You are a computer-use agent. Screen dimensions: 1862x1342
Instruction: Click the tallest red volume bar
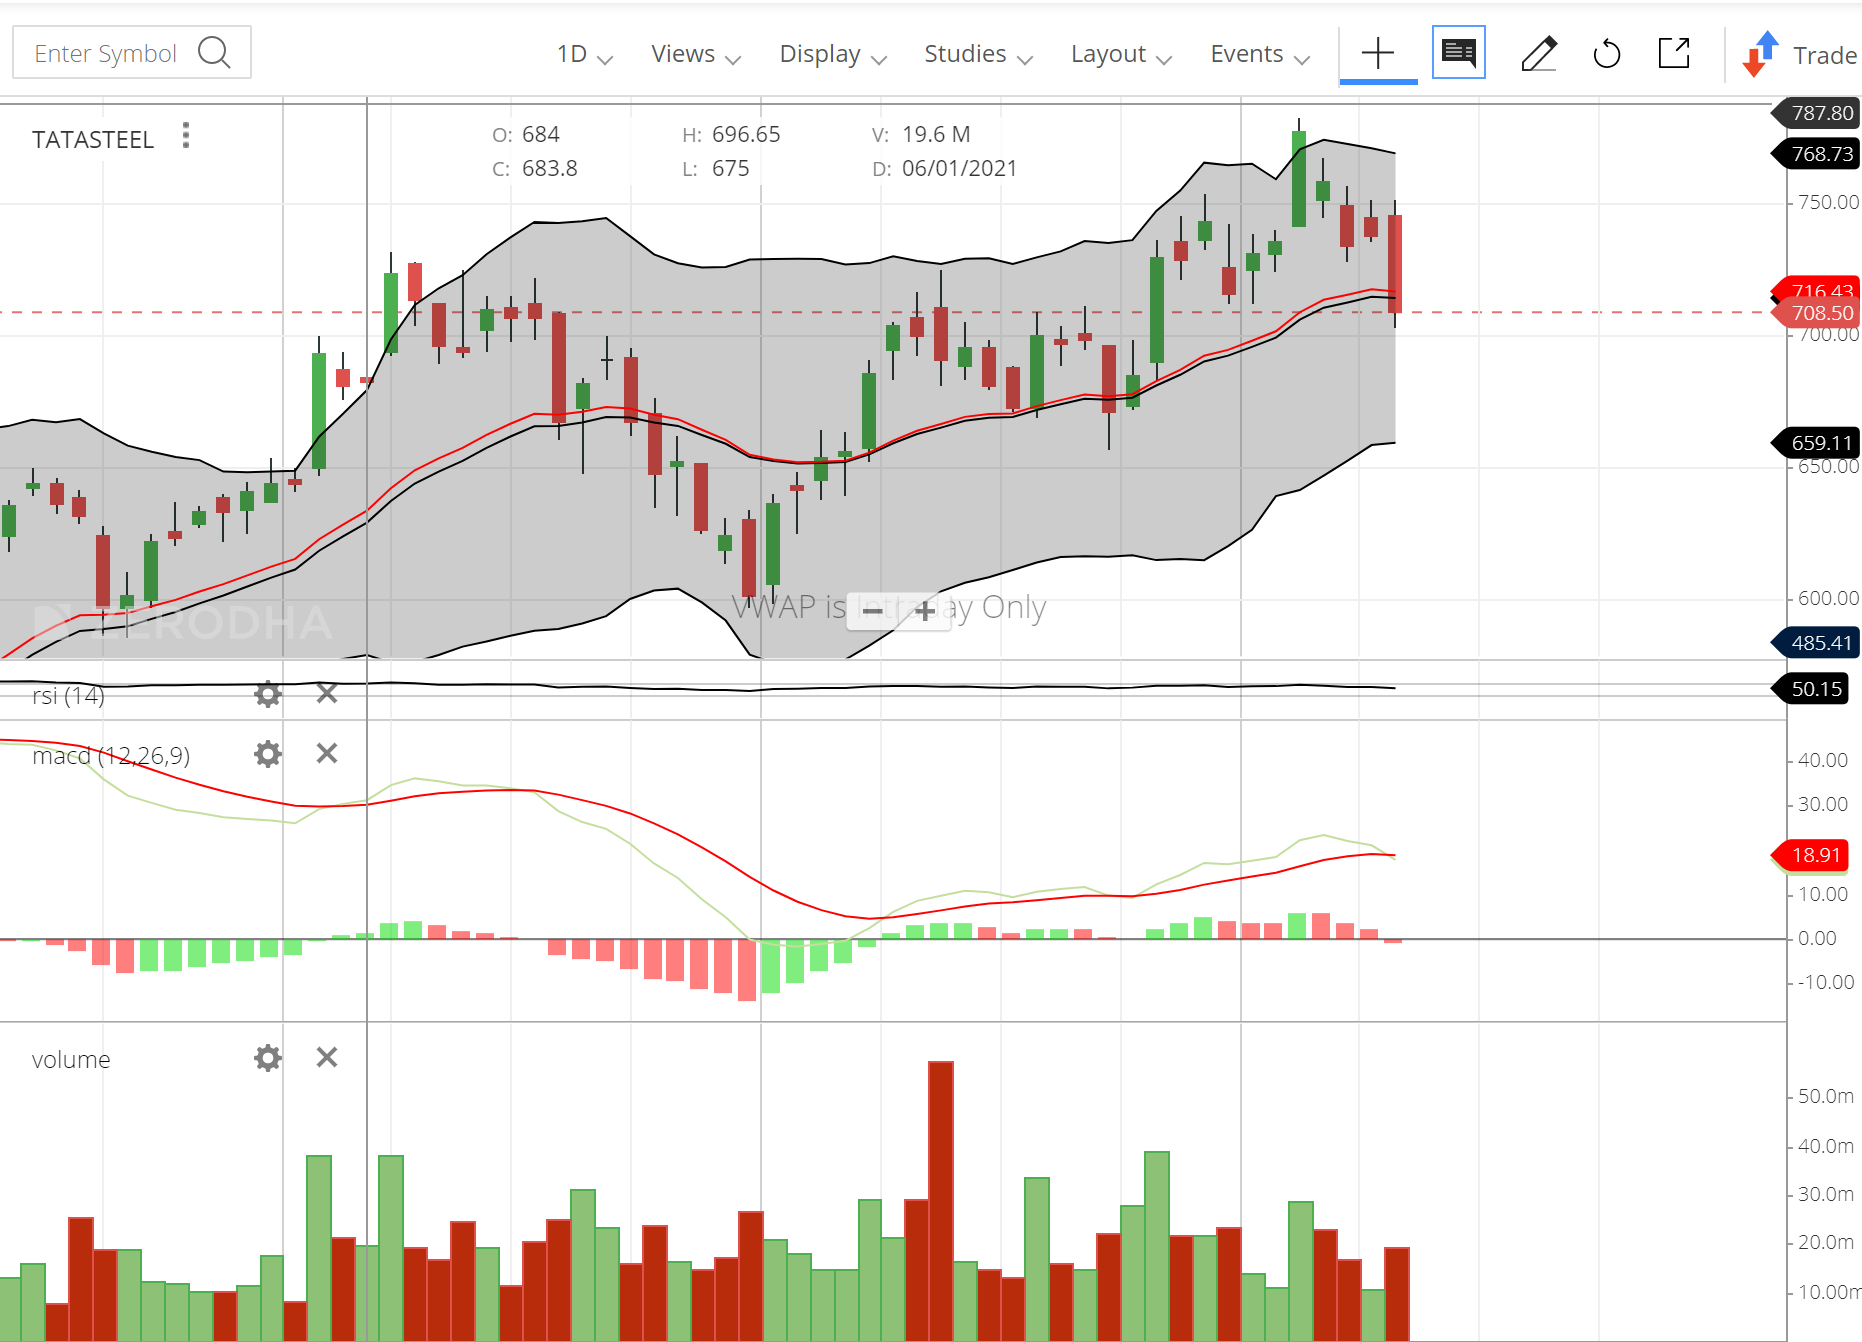pos(941,1201)
